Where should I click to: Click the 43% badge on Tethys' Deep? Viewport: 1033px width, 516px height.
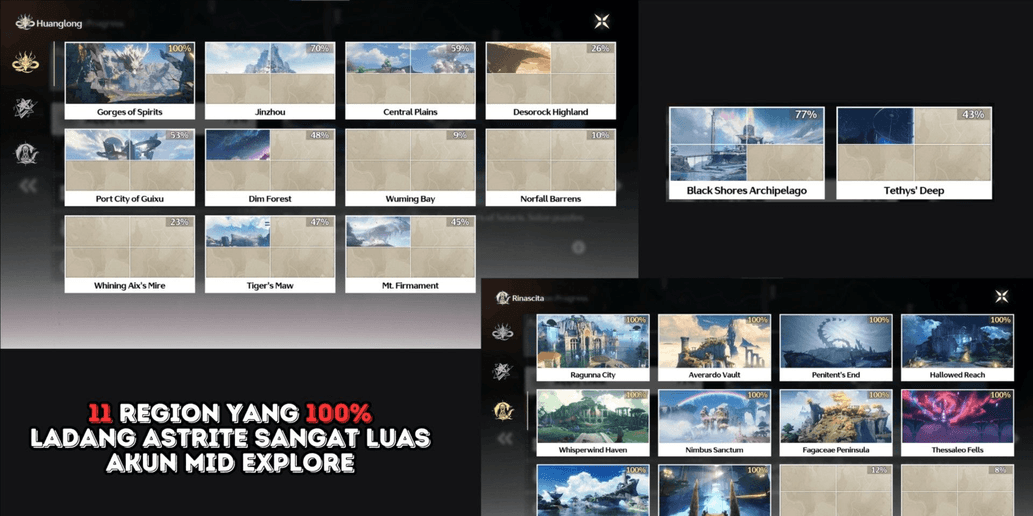[973, 115]
